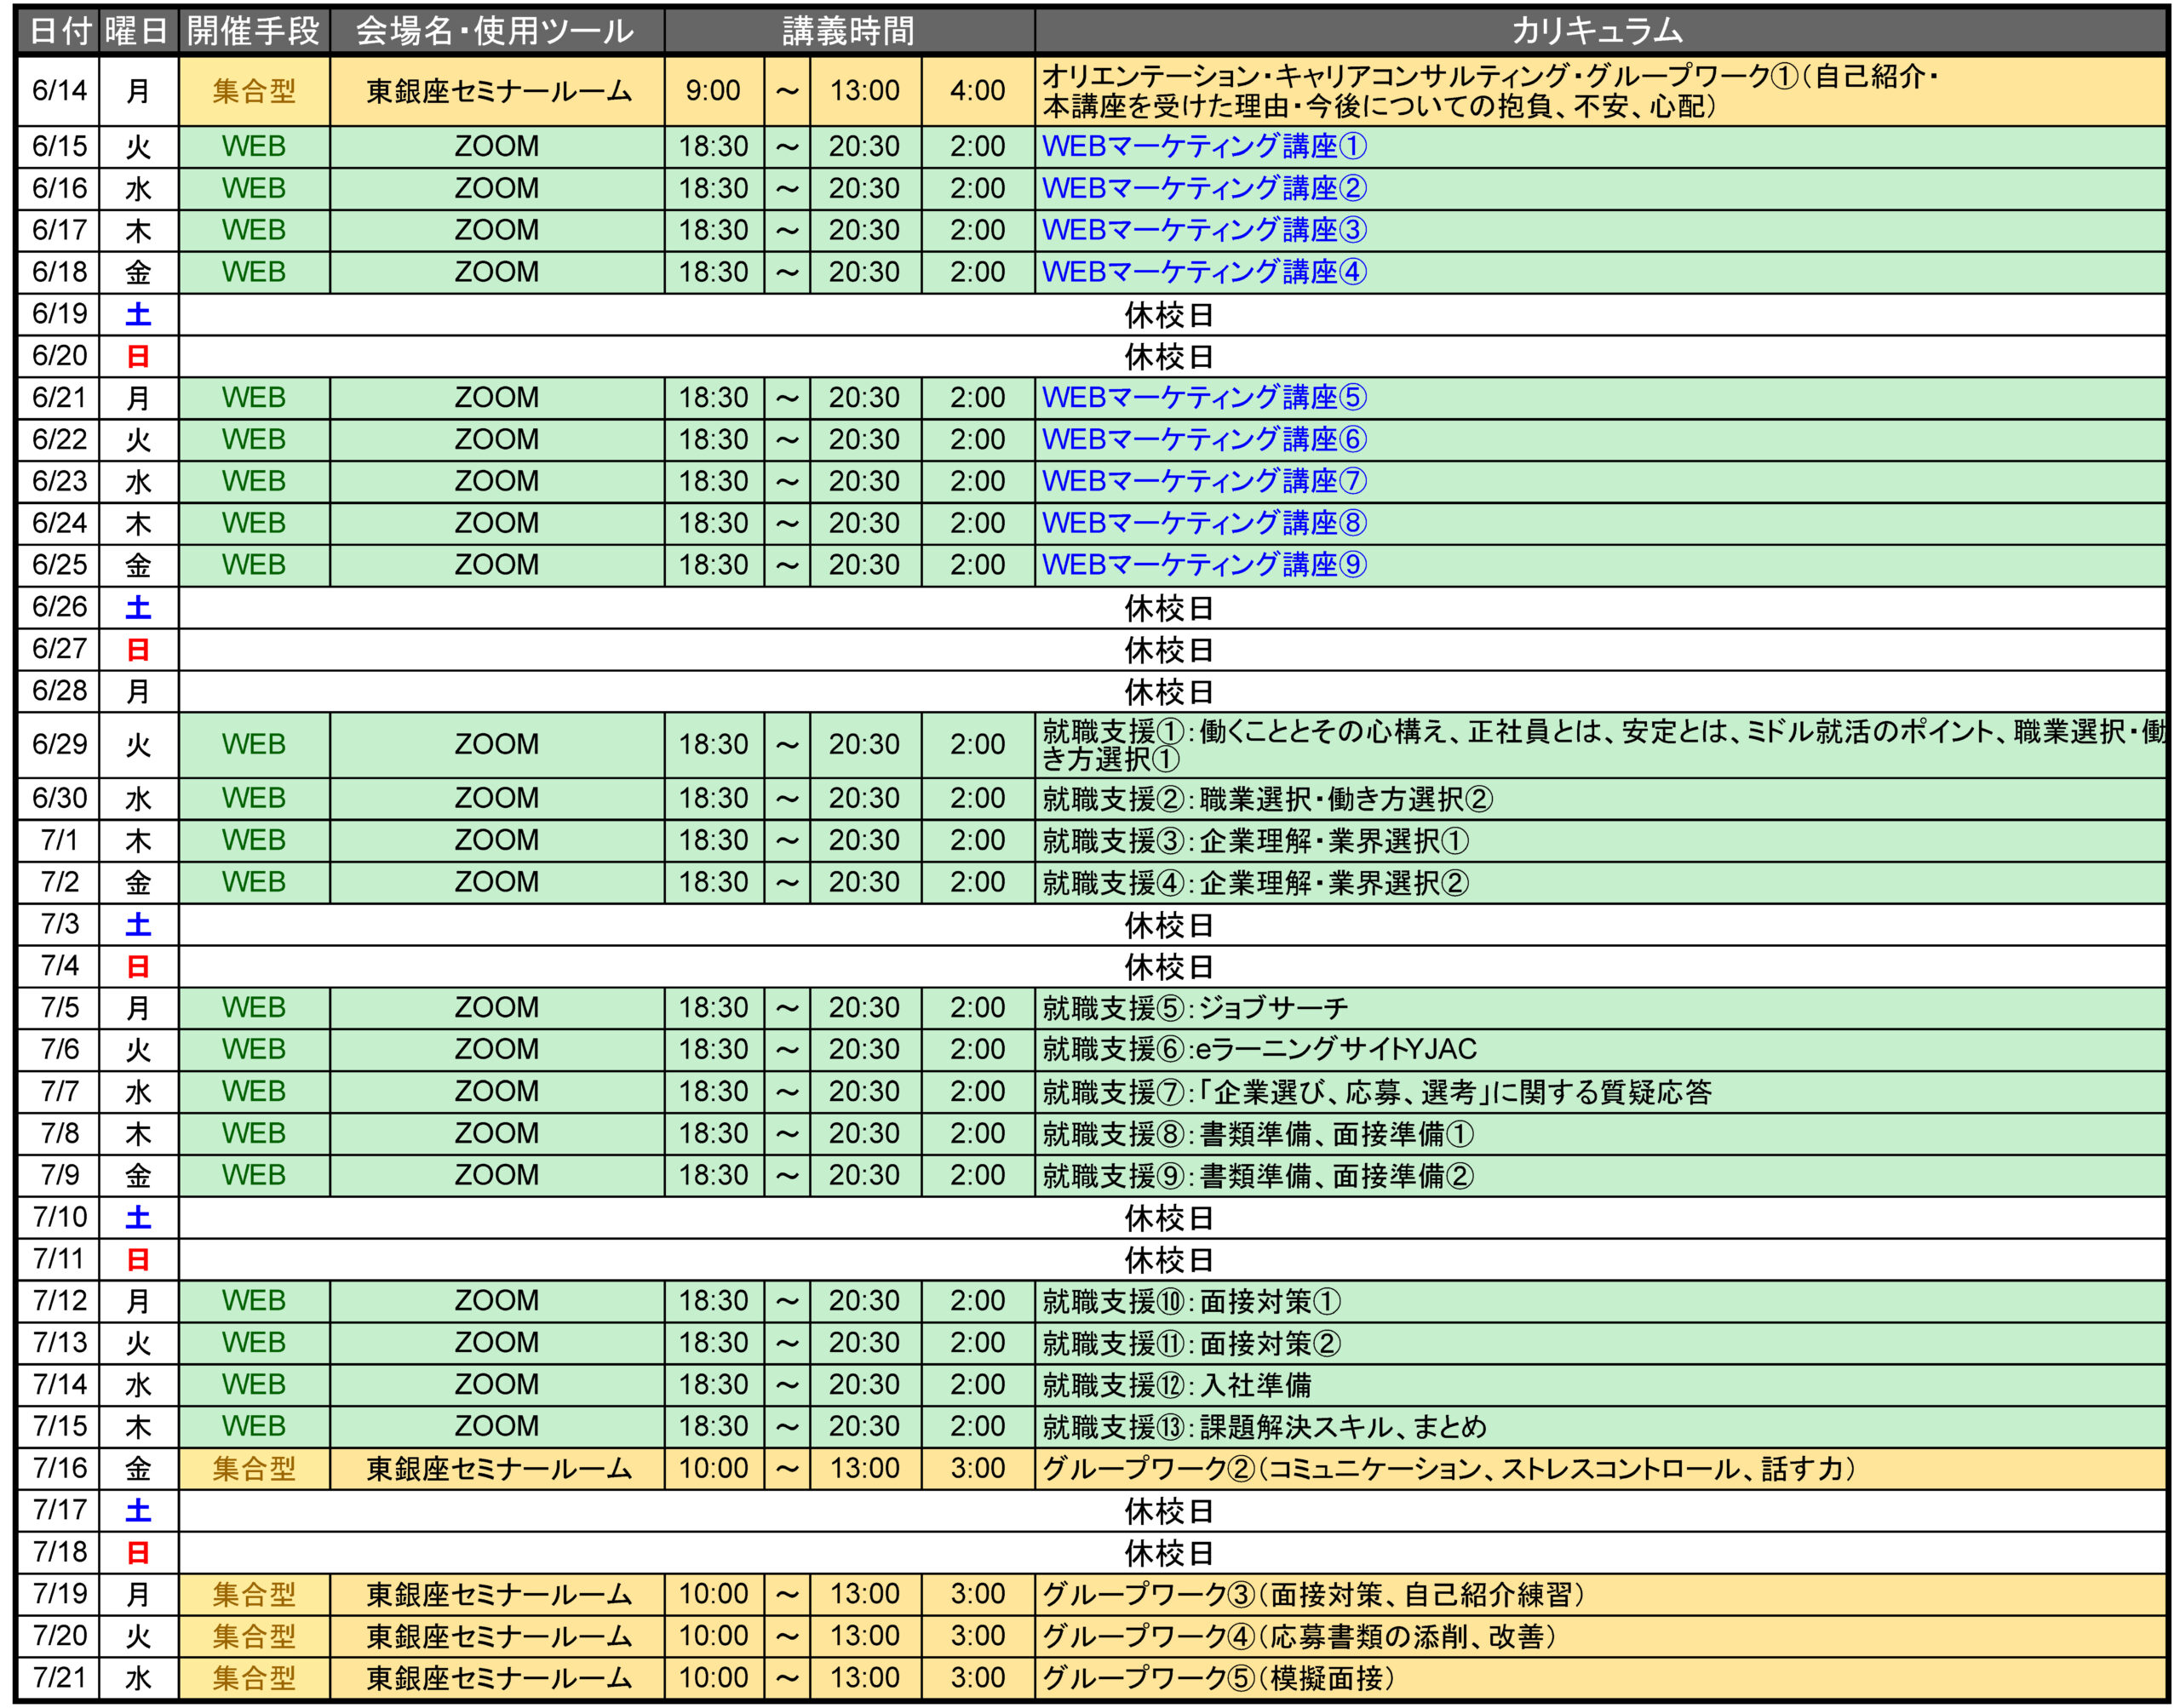Screen dimensions: 2180x1708
Task: Click 2:00 in the 7/12 row
Action: (x=977, y=1301)
